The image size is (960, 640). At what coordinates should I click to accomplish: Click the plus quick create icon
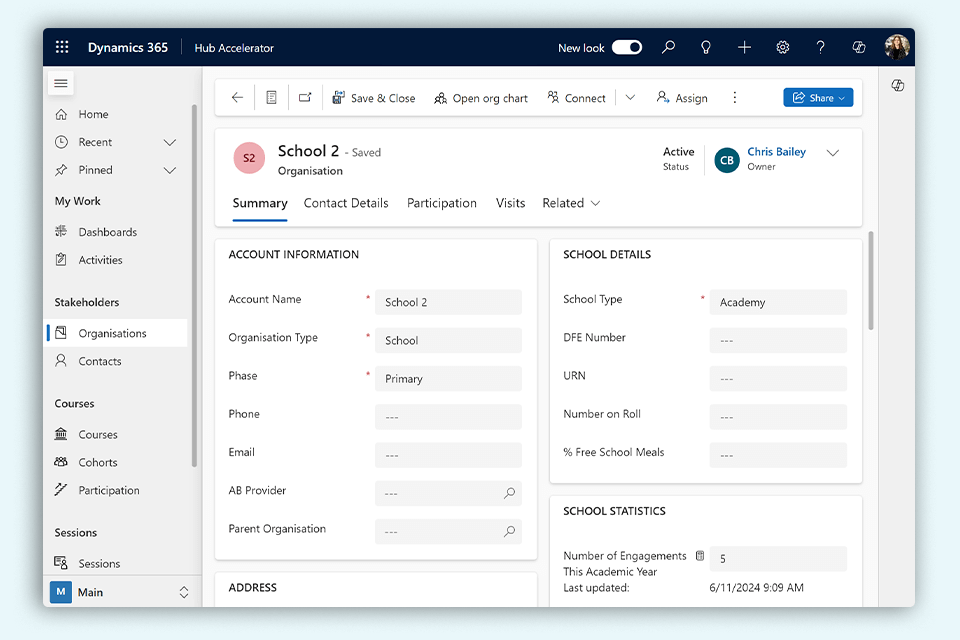[x=744, y=47]
